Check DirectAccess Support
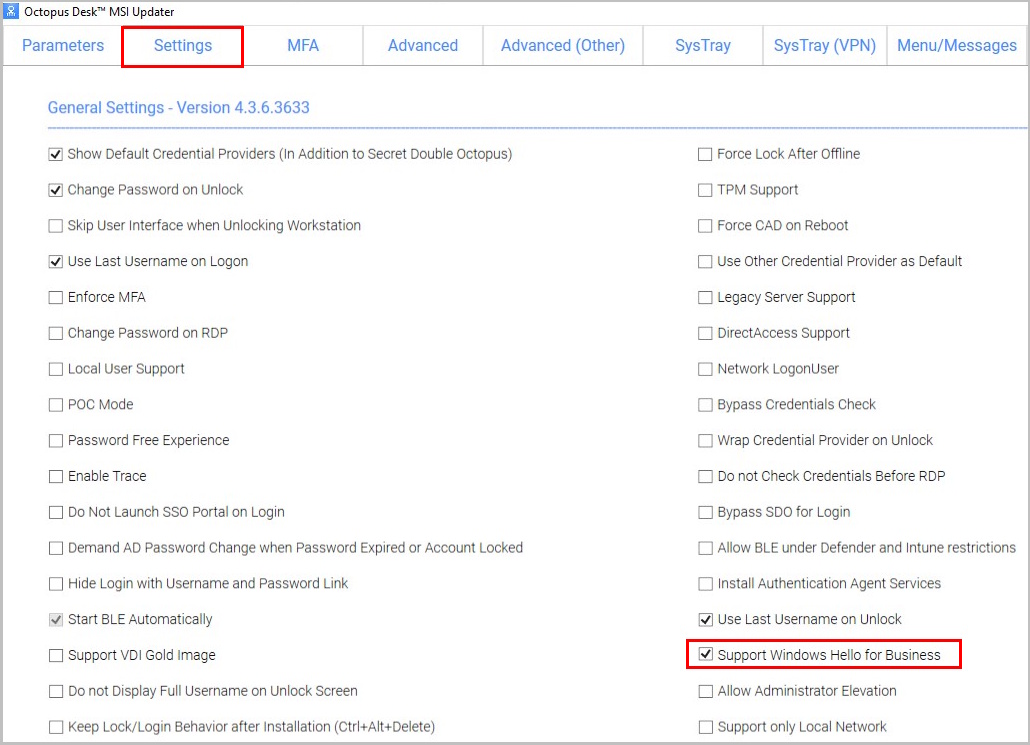1030x745 pixels. click(705, 334)
